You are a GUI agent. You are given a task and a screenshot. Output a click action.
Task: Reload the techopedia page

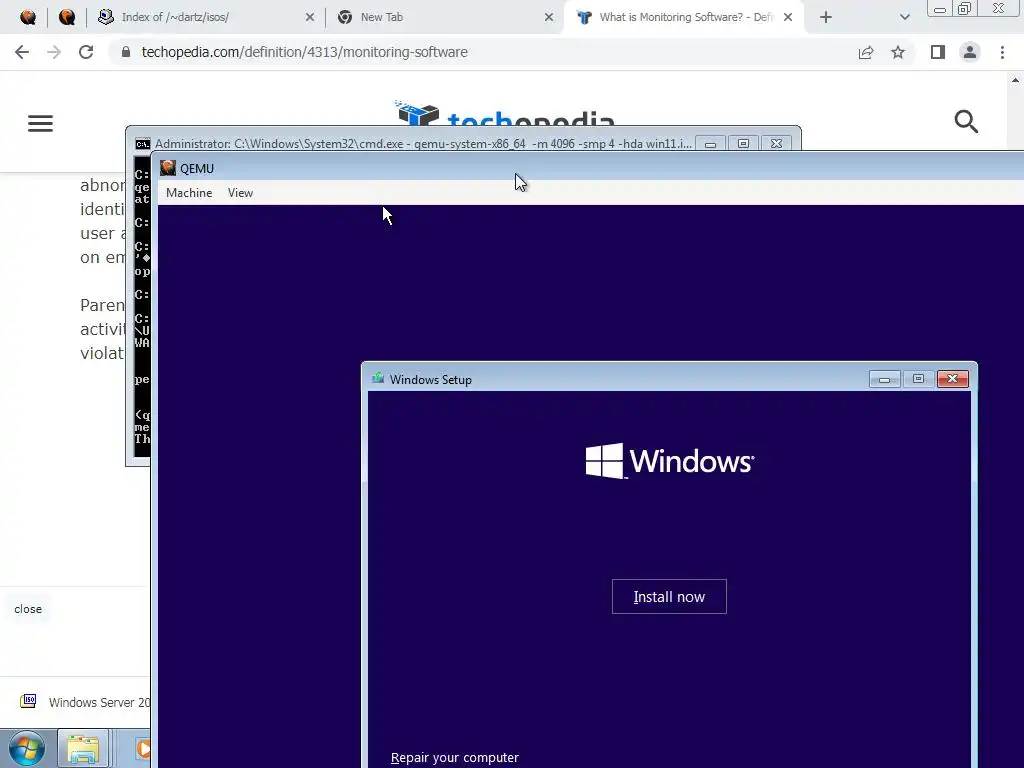(86, 52)
